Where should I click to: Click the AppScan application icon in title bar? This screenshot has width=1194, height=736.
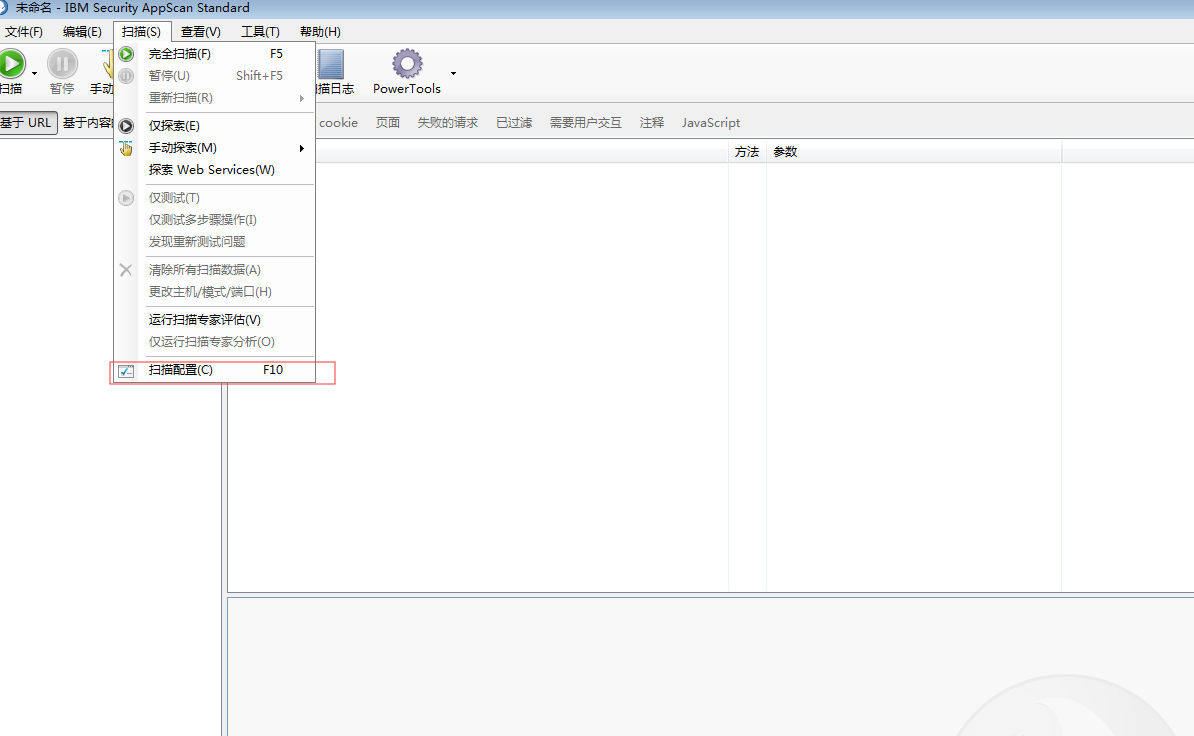(4, 8)
